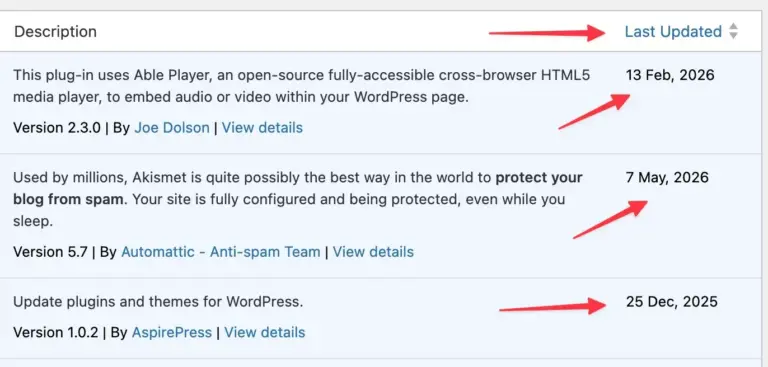Click 'Update plugins and themes for WordPress.' text
The image size is (768, 367).
pos(158,301)
